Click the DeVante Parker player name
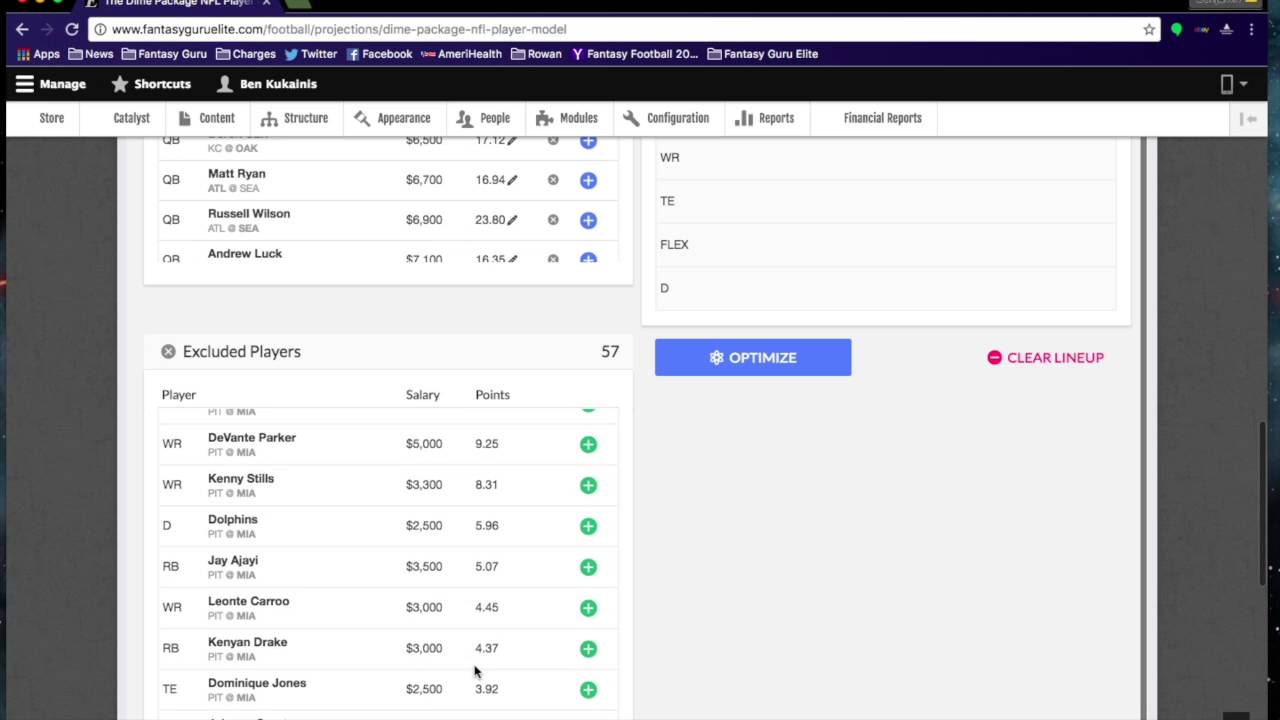Image resolution: width=1280 pixels, height=720 pixels. click(252, 438)
